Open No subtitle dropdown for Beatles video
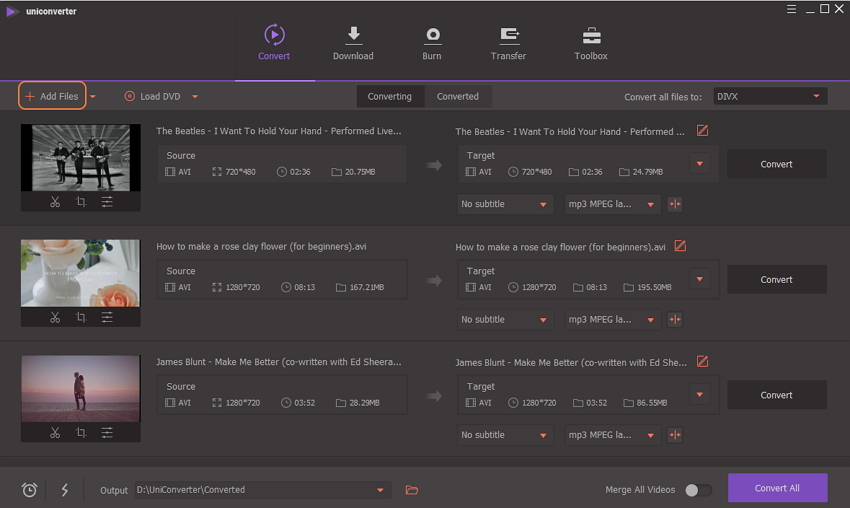The width and height of the screenshot is (850, 508). tap(505, 204)
